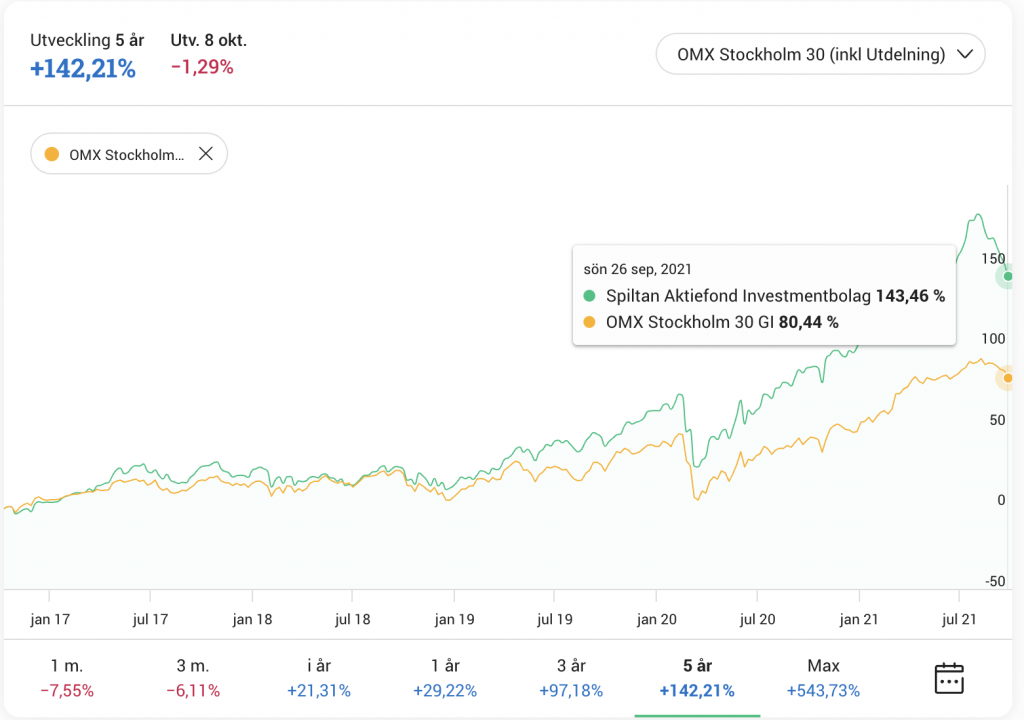Image resolution: width=1024 pixels, height=720 pixels.
Task: Select the 5 år period tab
Action: pos(697,677)
